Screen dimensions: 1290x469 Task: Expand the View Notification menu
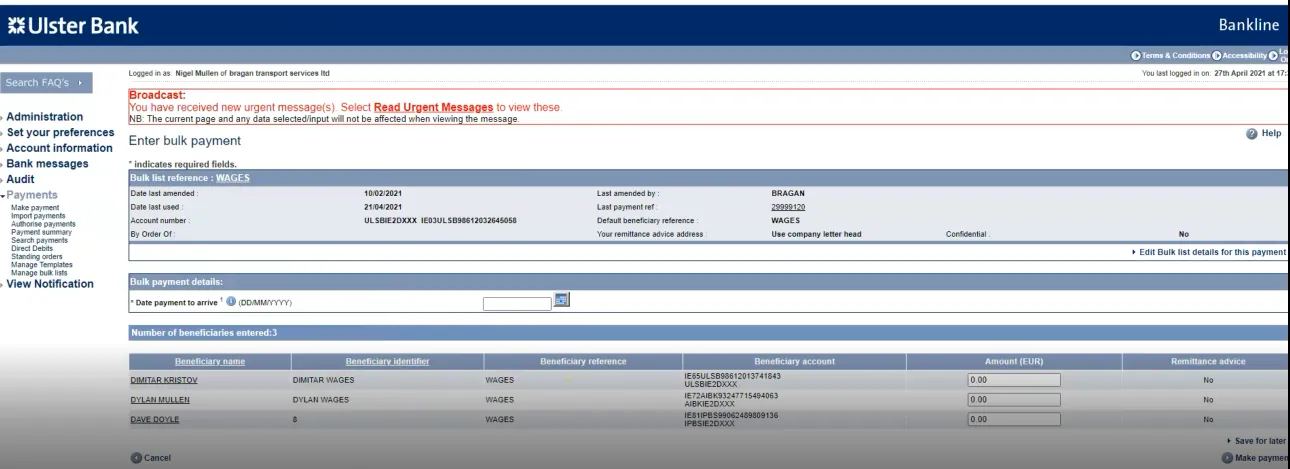click(50, 283)
